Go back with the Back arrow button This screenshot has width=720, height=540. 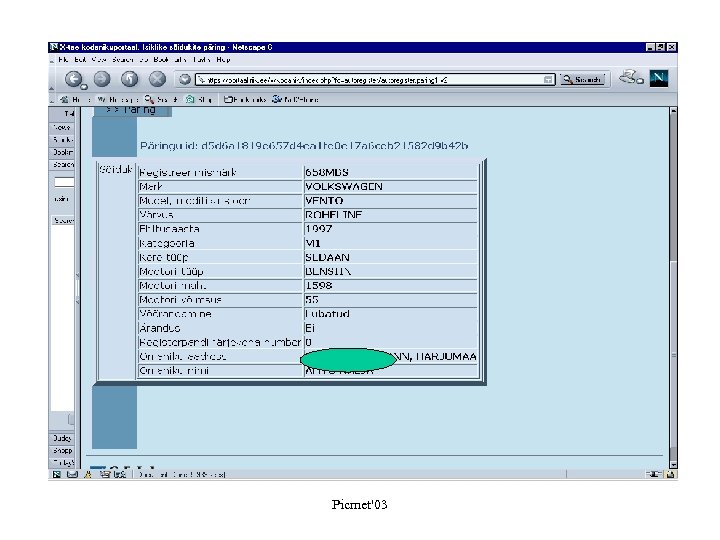coord(73,79)
